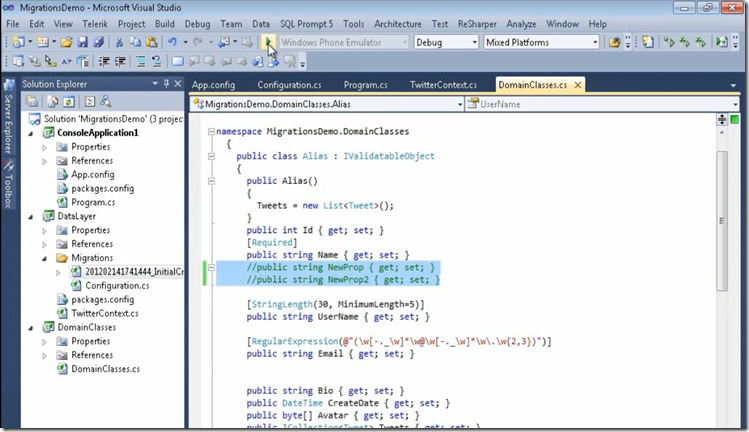749x432 pixels.
Task: Switch to the Program.cs tab
Action: tap(365, 85)
